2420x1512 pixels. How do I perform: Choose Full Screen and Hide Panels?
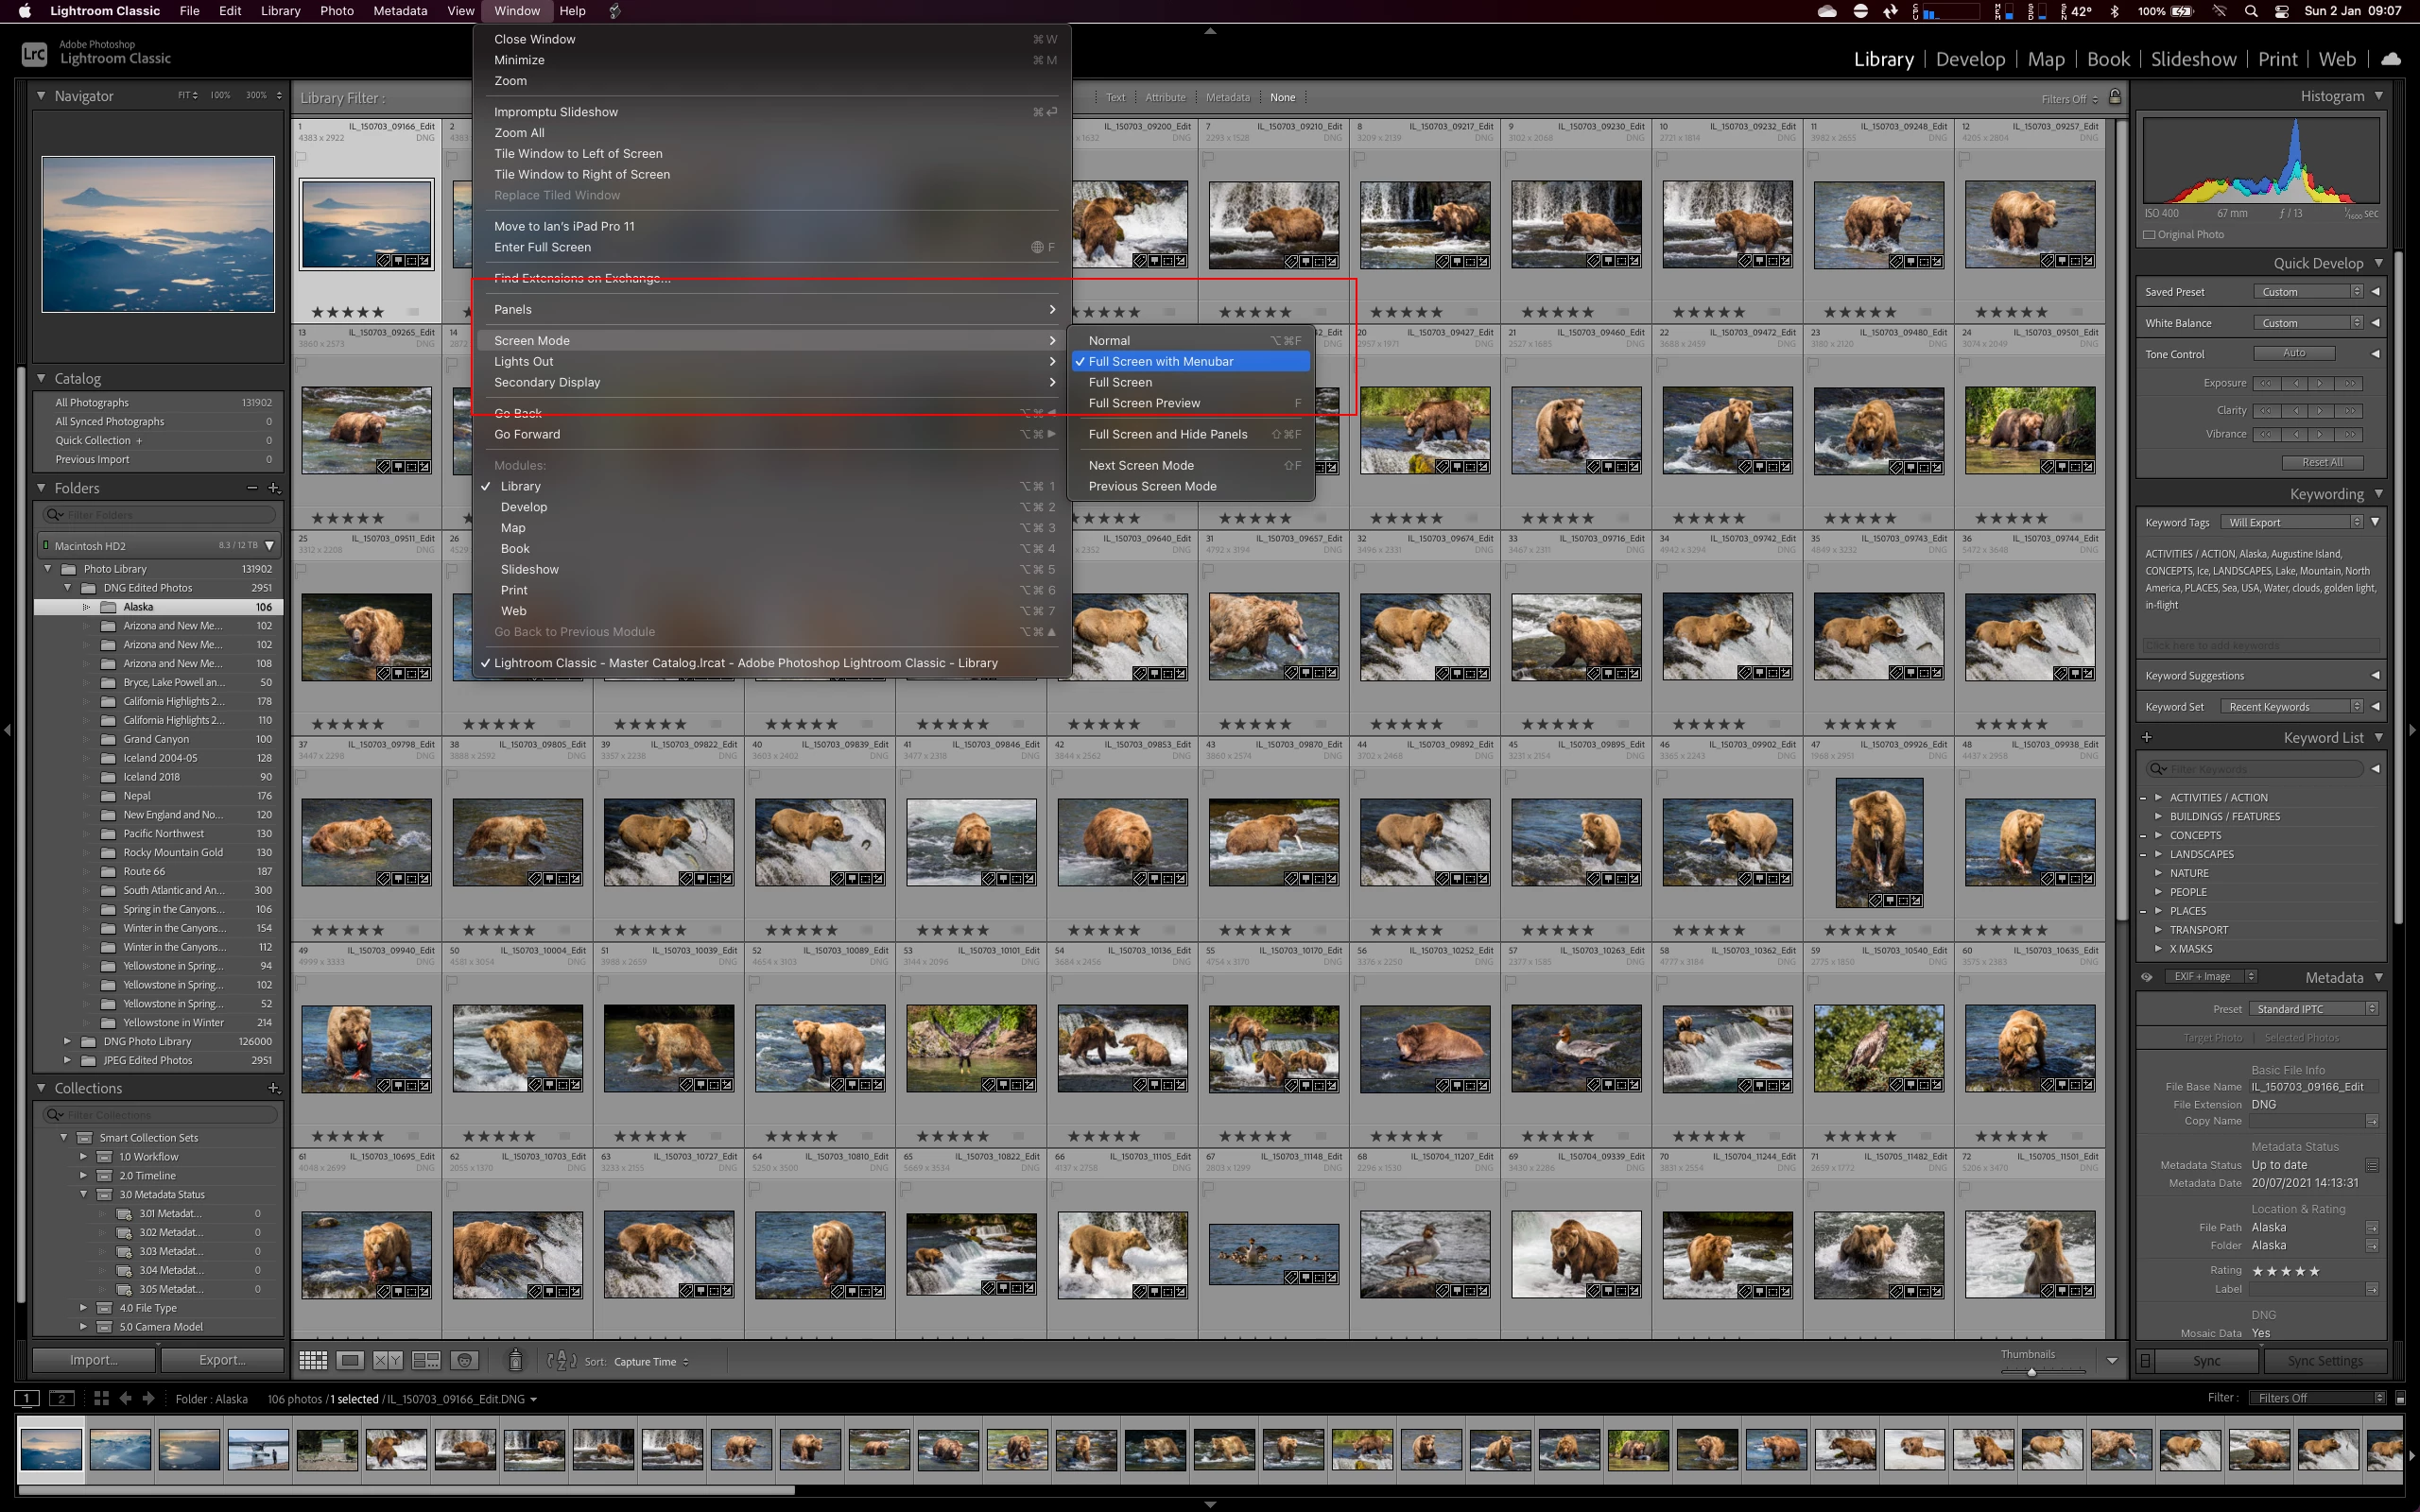[x=1167, y=434]
